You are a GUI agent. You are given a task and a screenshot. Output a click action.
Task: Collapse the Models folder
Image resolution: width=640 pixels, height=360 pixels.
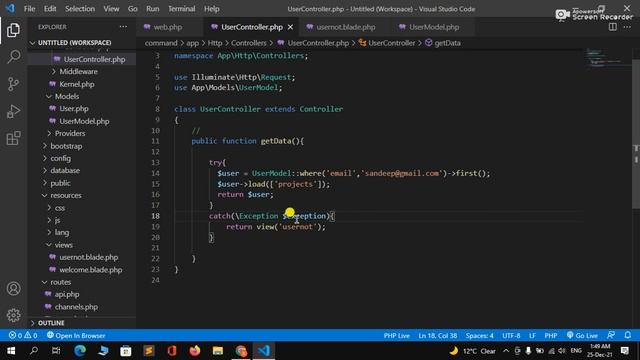67,96
